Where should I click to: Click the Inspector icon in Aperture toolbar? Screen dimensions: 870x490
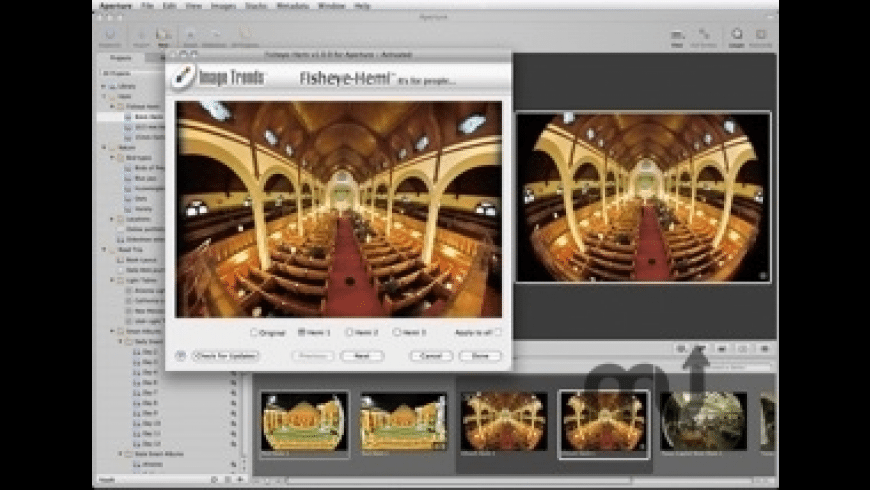pyautogui.click(x=109, y=35)
